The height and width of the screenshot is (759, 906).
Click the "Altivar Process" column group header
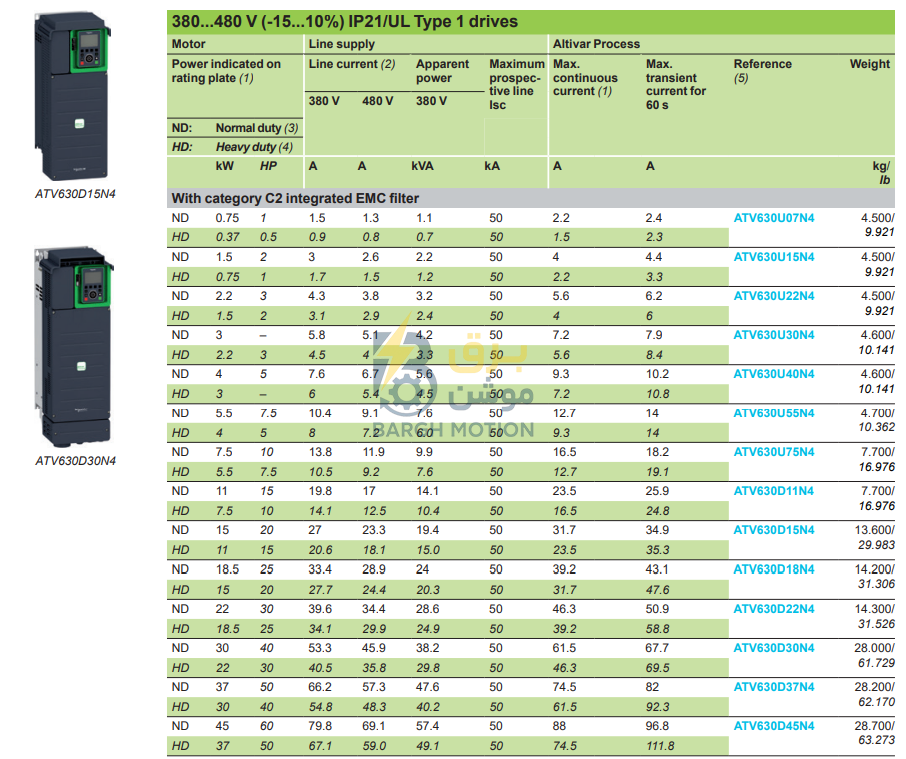click(x=596, y=44)
